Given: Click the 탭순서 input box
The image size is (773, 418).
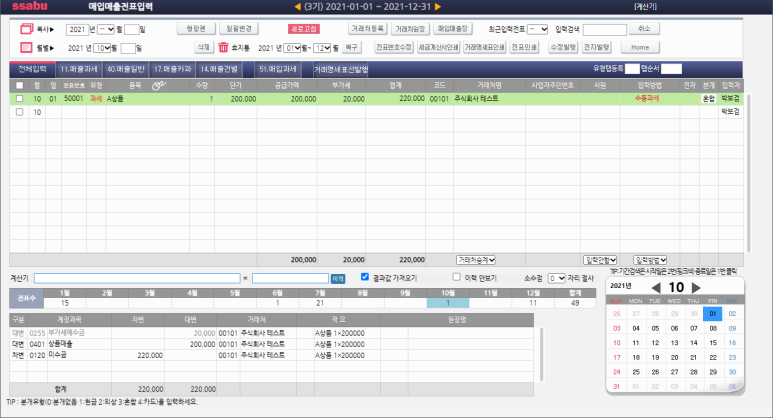Looking at the screenshot, I should (671, 69).
